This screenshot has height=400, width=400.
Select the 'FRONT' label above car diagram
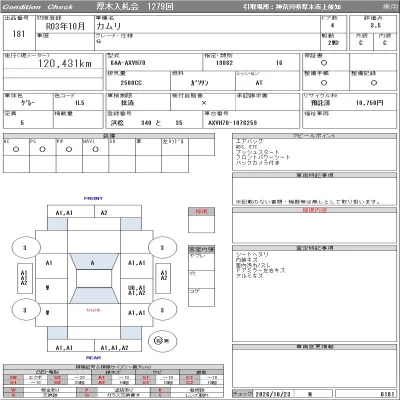(93, 198)
